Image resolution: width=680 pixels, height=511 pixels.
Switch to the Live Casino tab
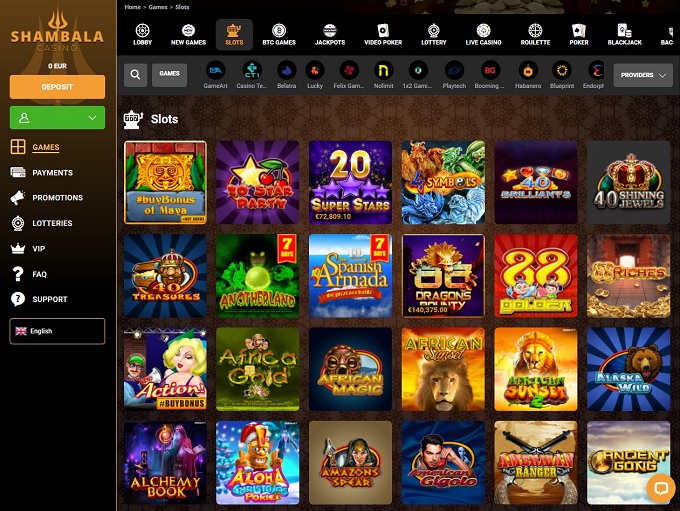(483, 35)
